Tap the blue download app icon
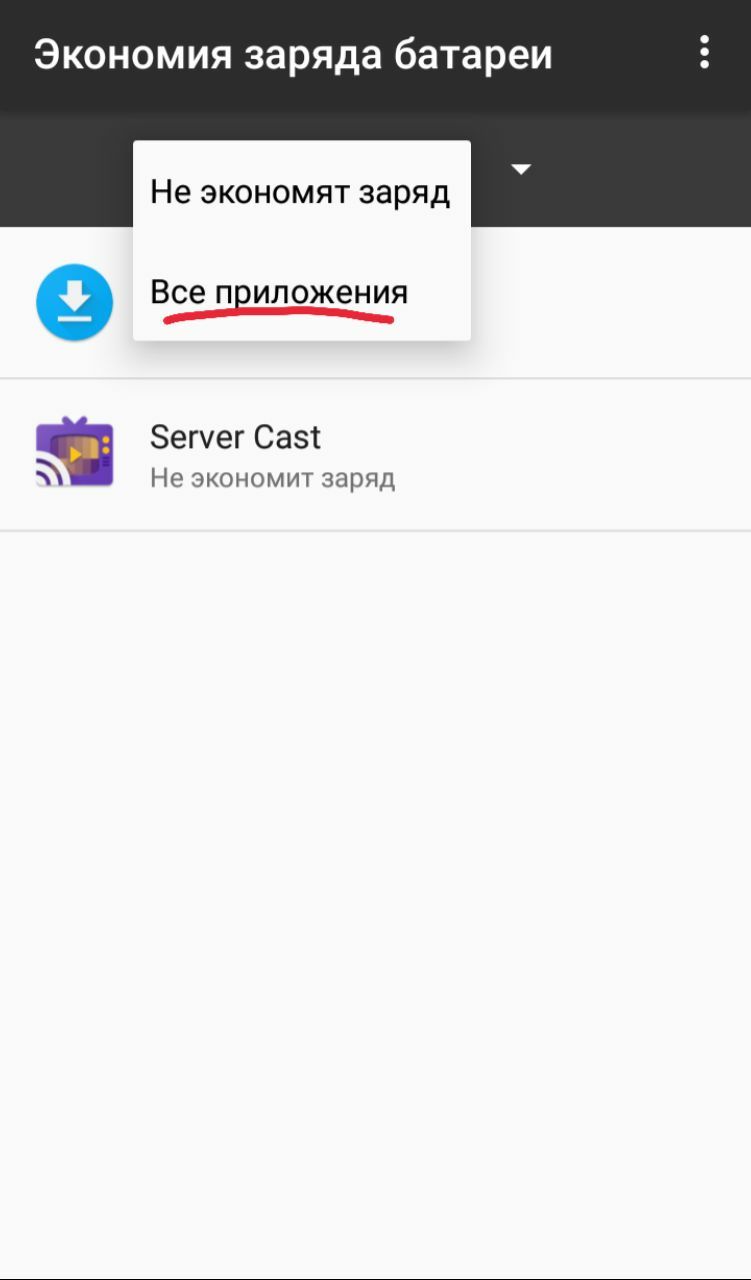The height and width of the screenshot is (1280, 751). (x=74, y=302)
